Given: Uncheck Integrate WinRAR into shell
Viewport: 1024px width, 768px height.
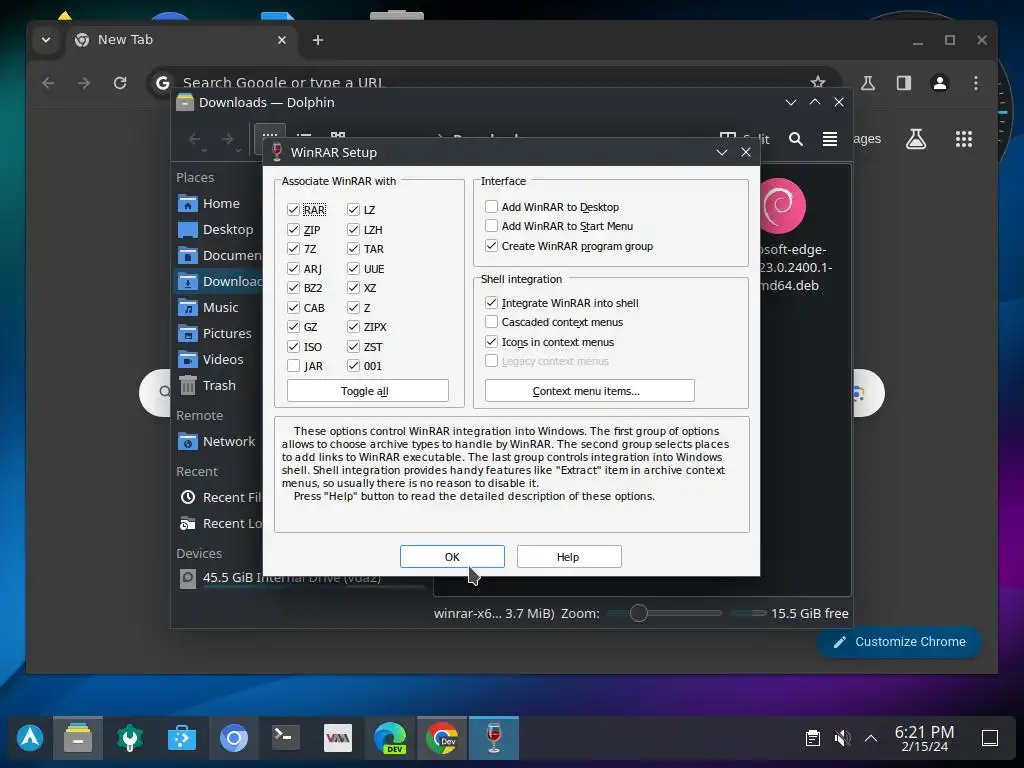Looking at the screenshot, I should point(491,302).
